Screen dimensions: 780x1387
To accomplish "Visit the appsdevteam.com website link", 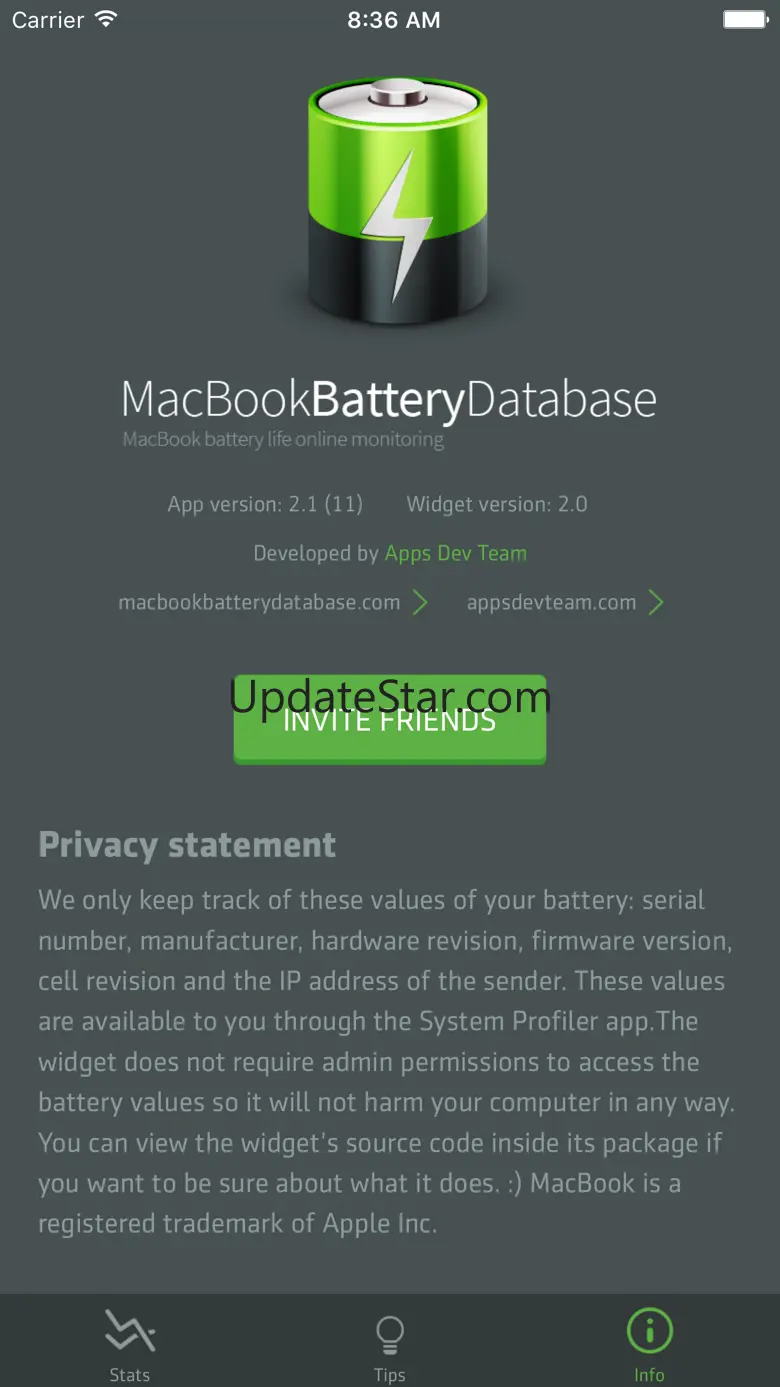I will (551, 603).
